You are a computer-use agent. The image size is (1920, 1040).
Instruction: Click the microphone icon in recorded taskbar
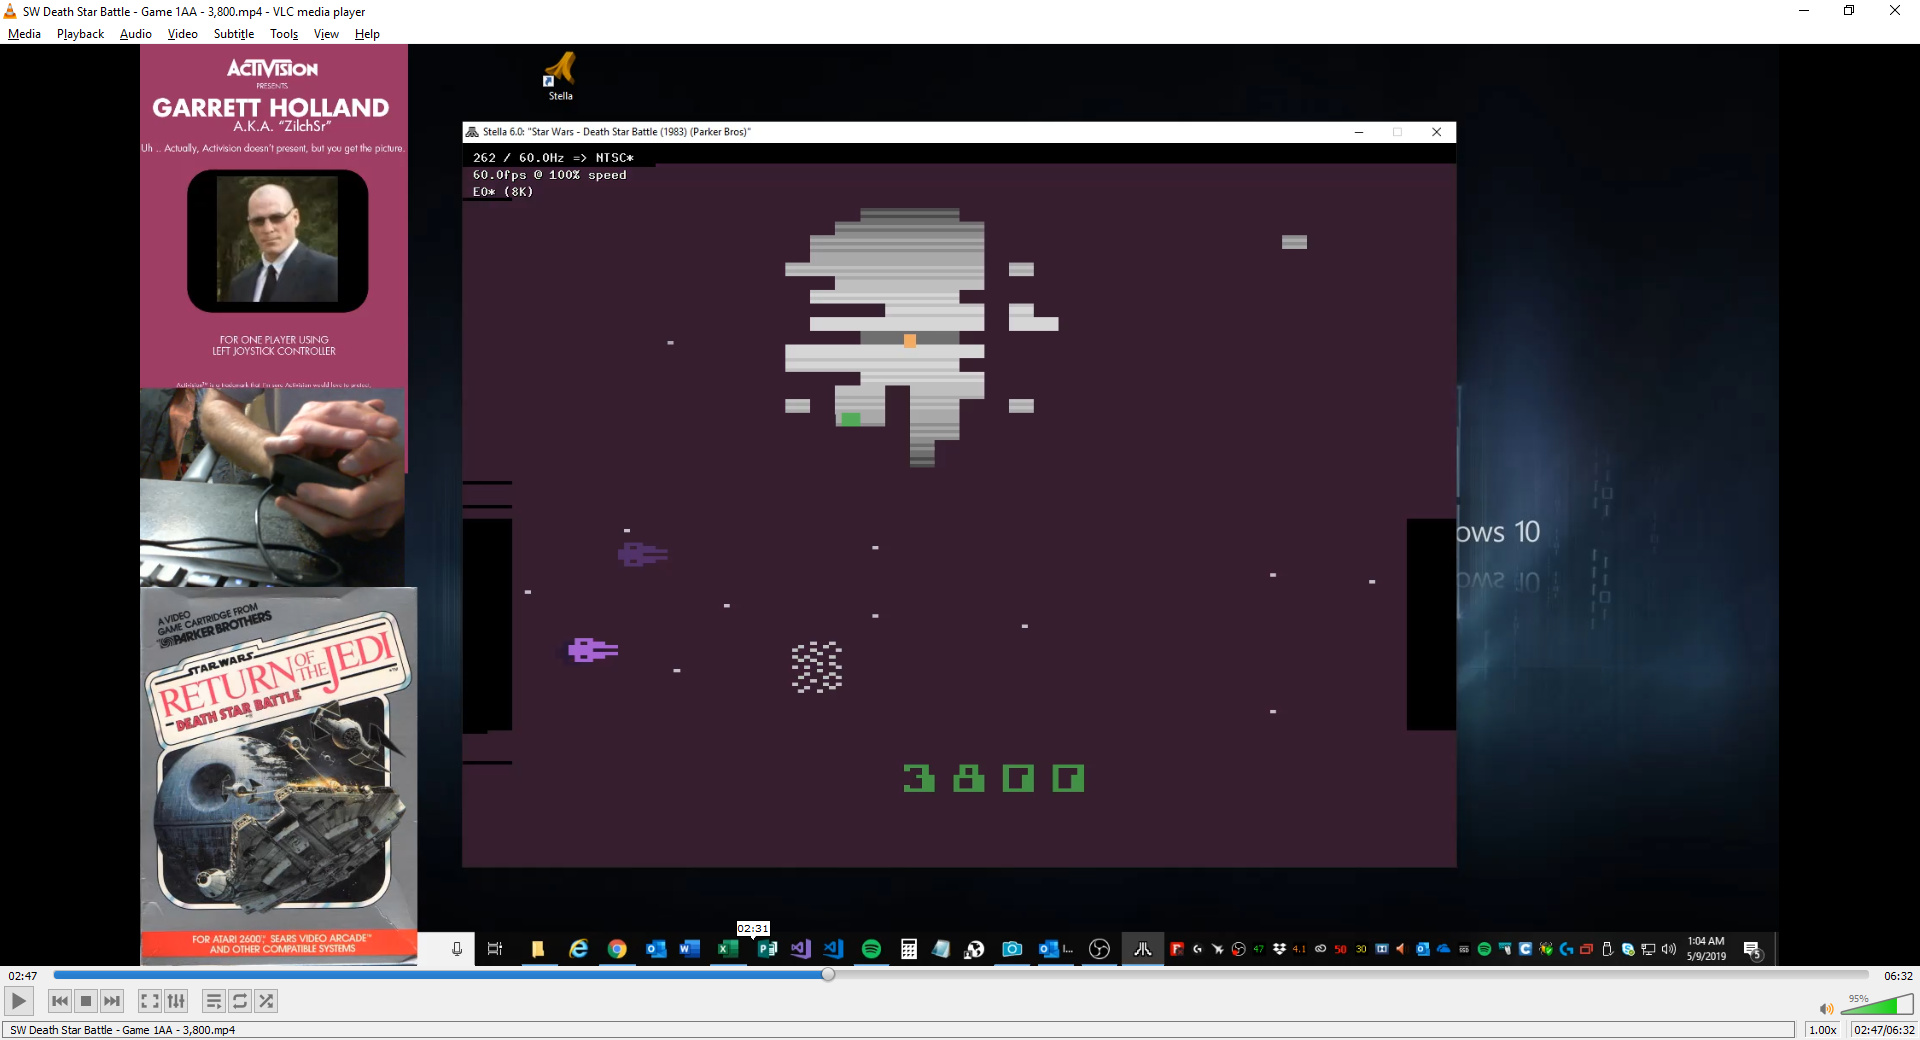coord(457,949)
